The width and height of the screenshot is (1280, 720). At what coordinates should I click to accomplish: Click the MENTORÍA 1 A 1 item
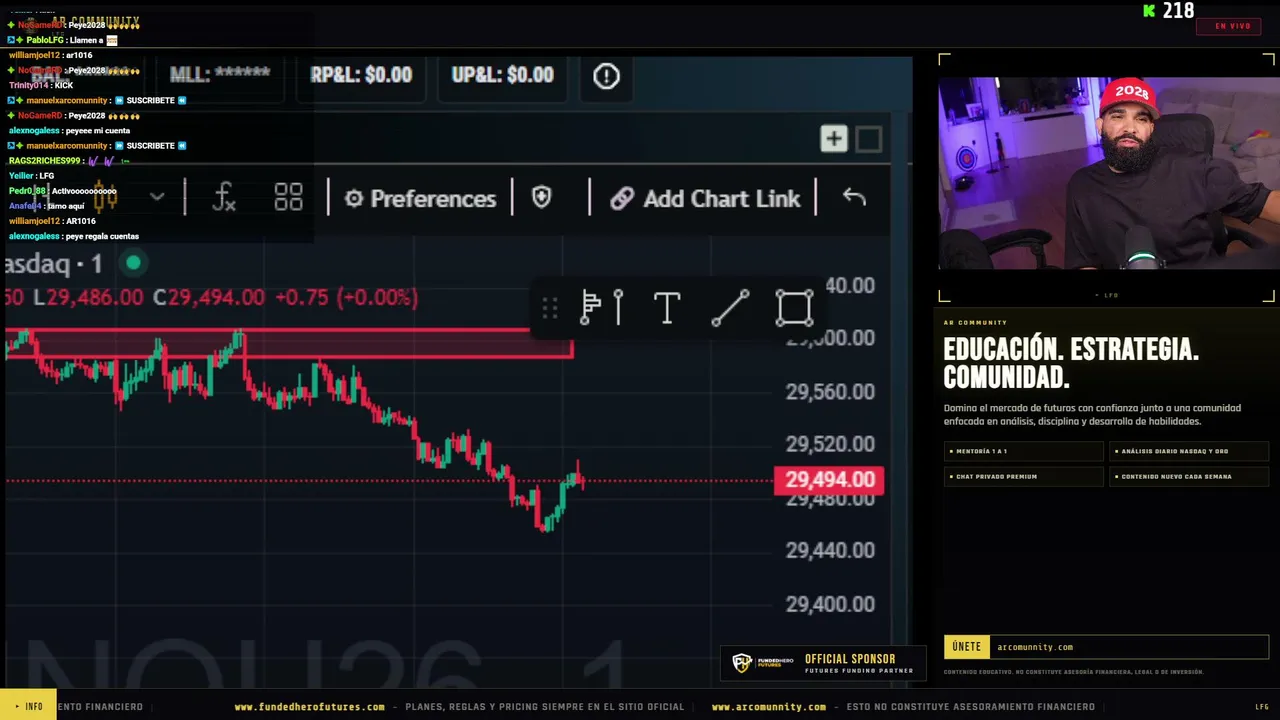pos(1023,452)
